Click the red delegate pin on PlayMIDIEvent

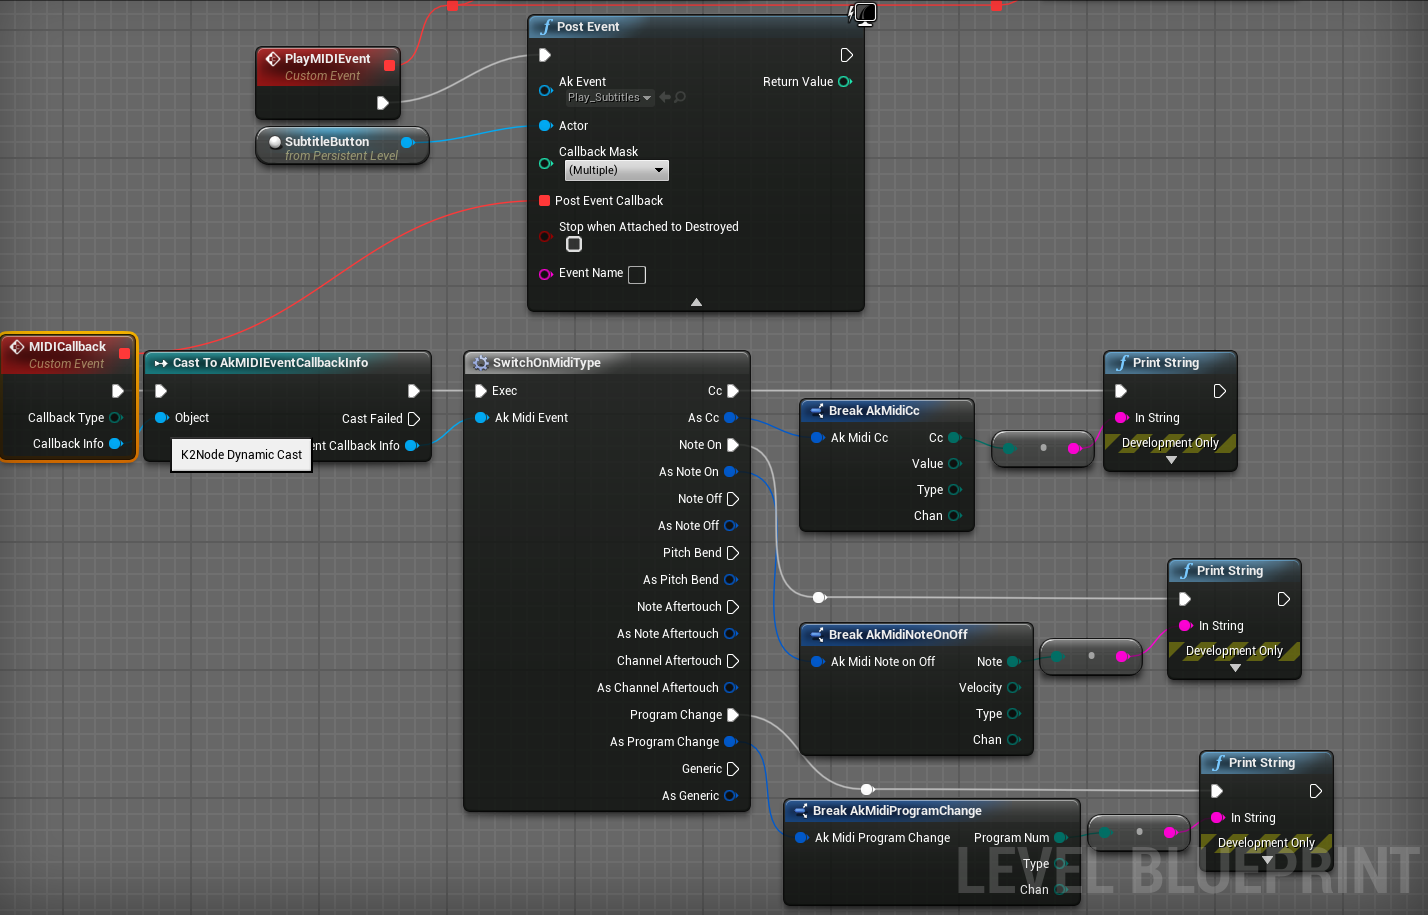[x=390, y=66]
